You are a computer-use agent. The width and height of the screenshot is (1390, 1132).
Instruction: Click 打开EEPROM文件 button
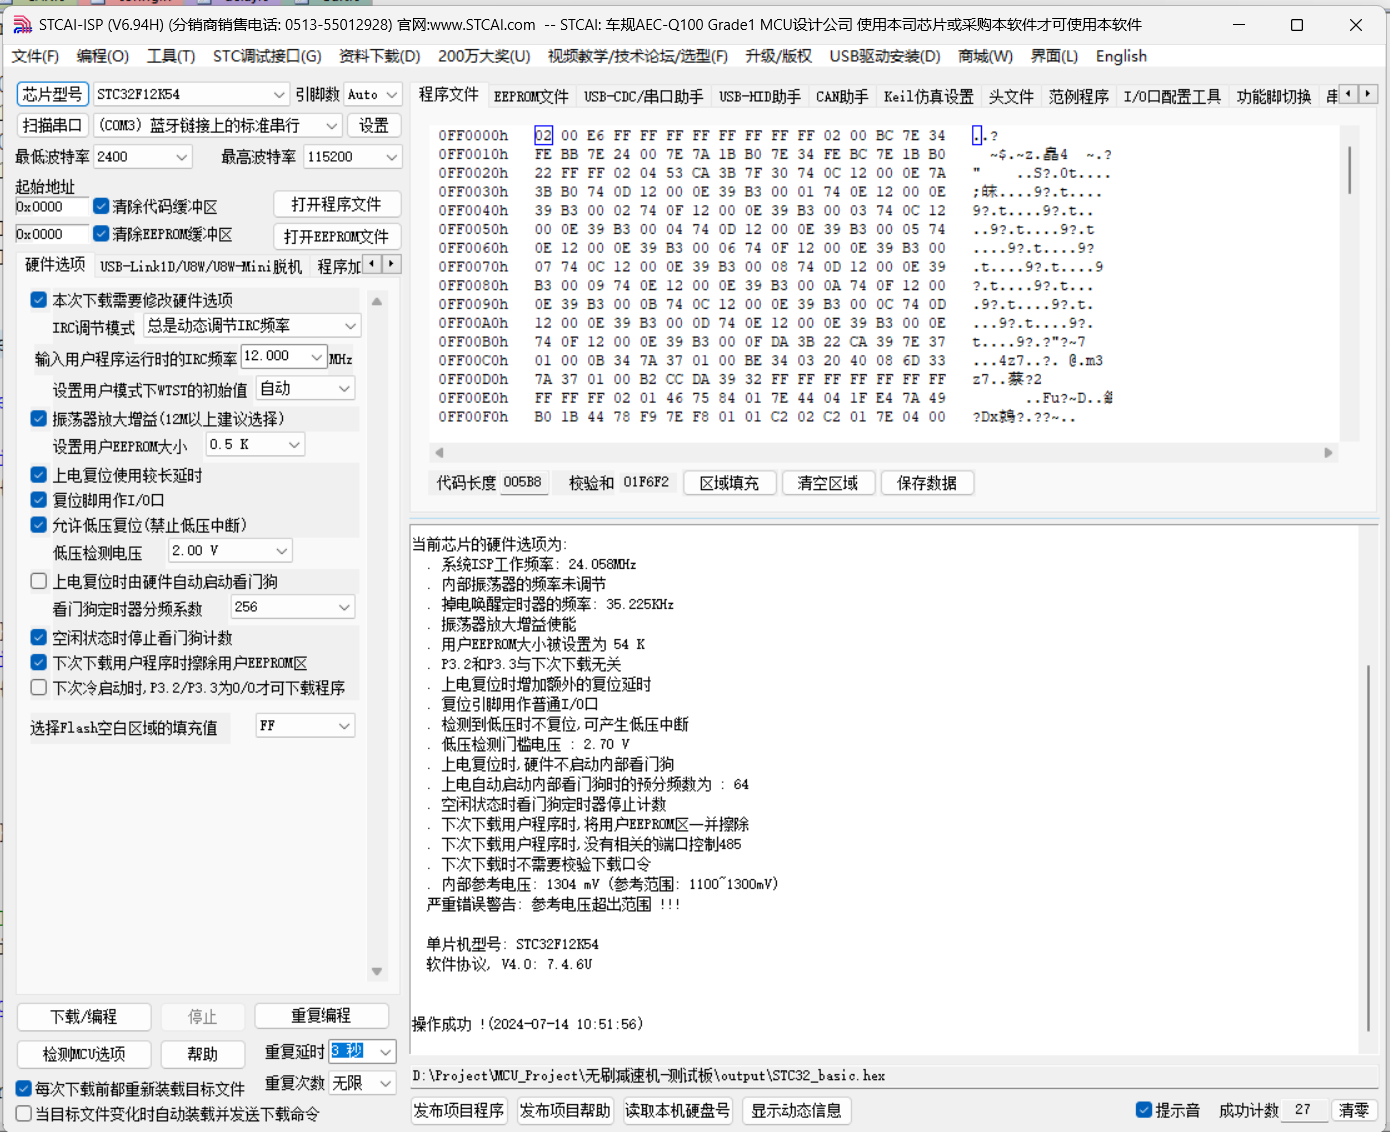336,237
